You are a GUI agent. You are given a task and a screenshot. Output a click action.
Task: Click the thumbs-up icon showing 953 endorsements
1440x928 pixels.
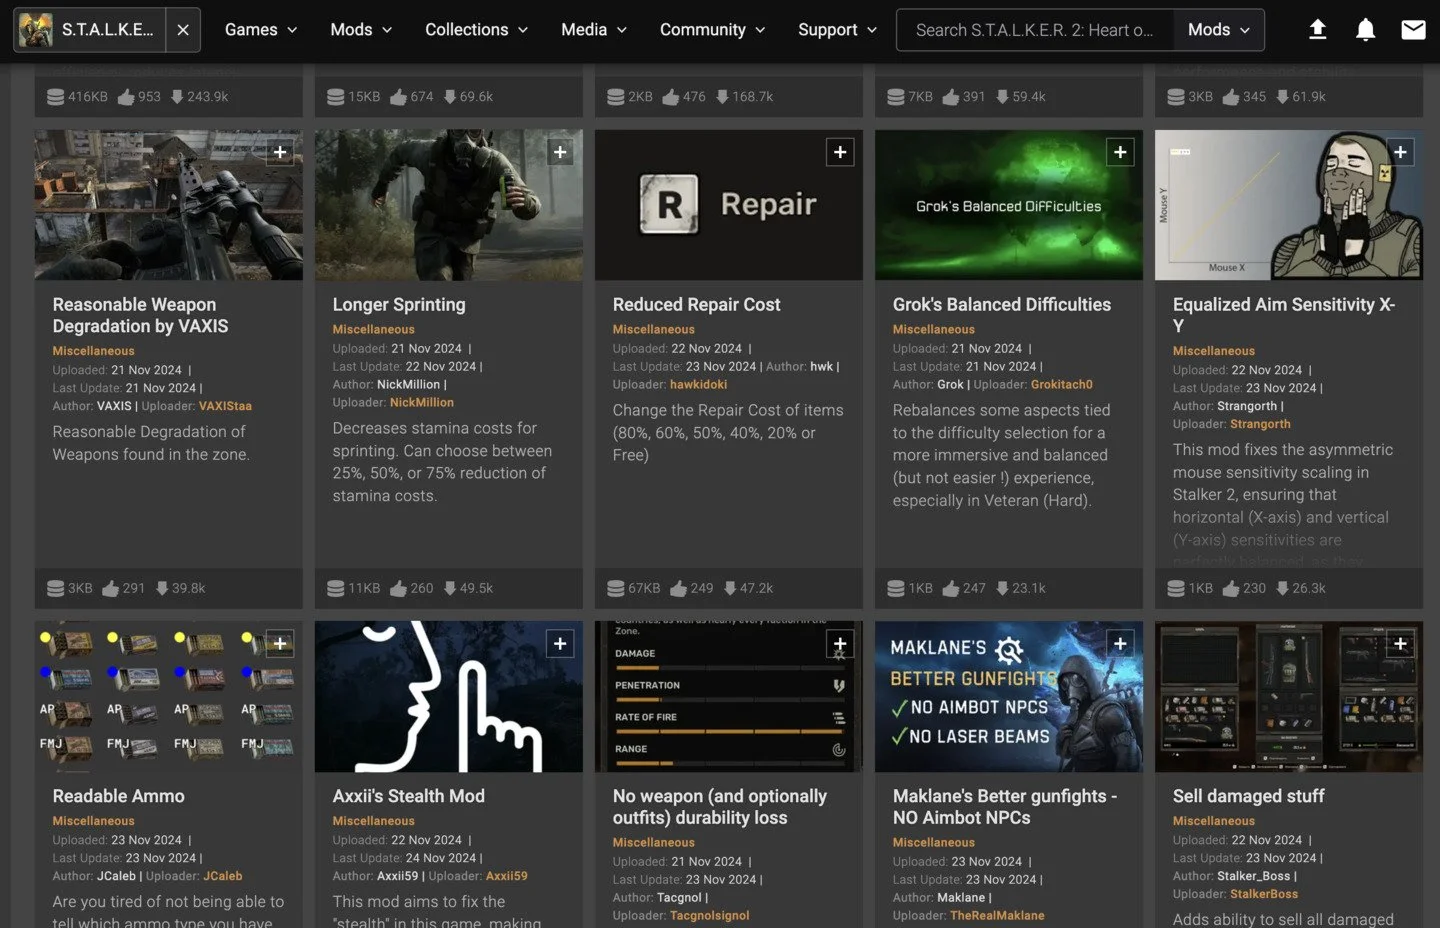tap(126, 96)
